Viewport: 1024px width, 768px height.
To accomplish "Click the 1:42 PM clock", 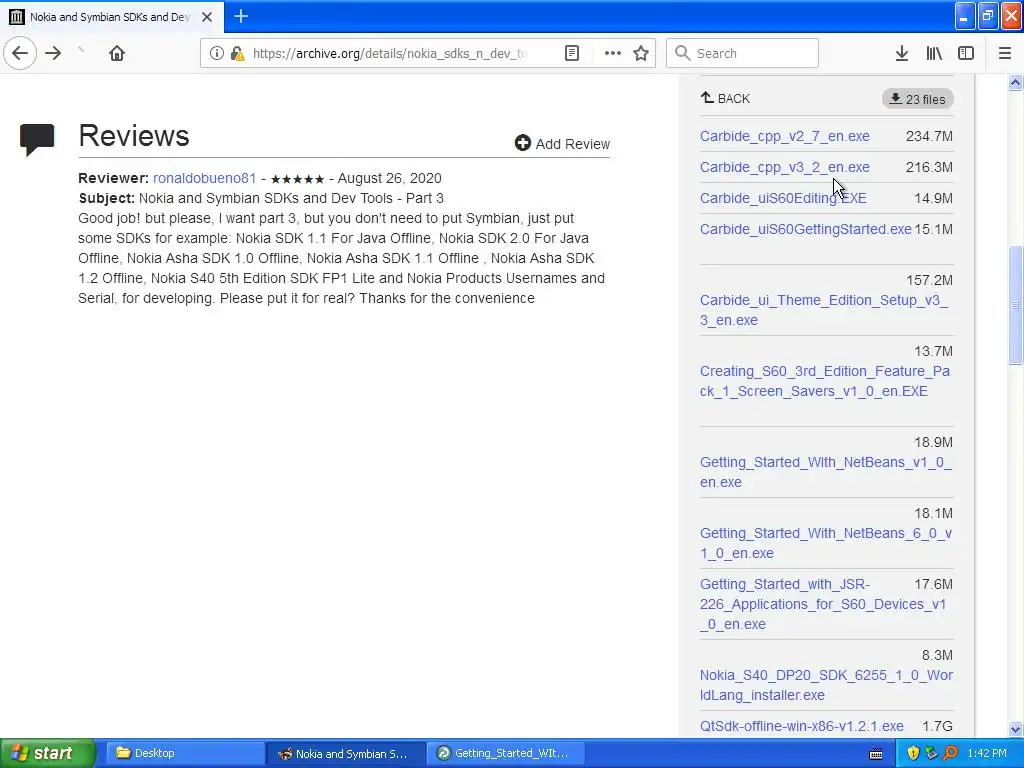I will click(987, 753).
